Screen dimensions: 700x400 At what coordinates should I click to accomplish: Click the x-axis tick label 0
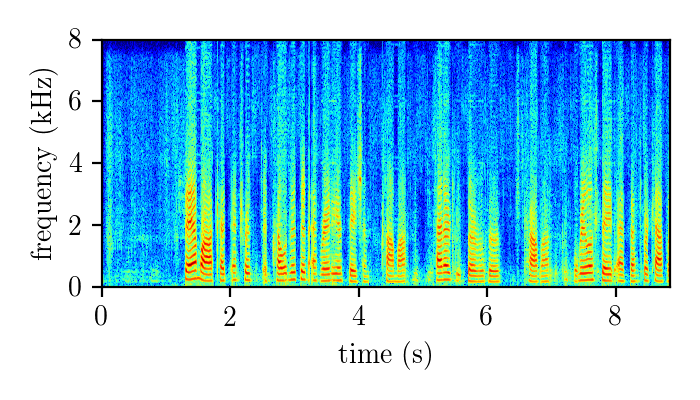coord(101,317)
